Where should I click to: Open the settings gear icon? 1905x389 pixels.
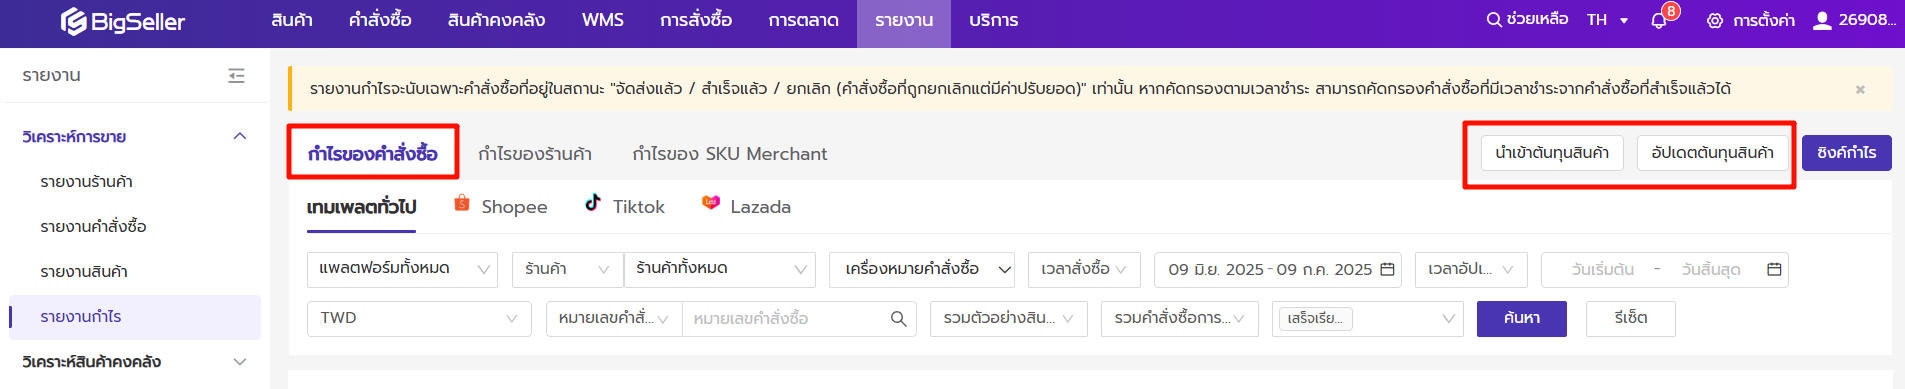coord(1715,20)
